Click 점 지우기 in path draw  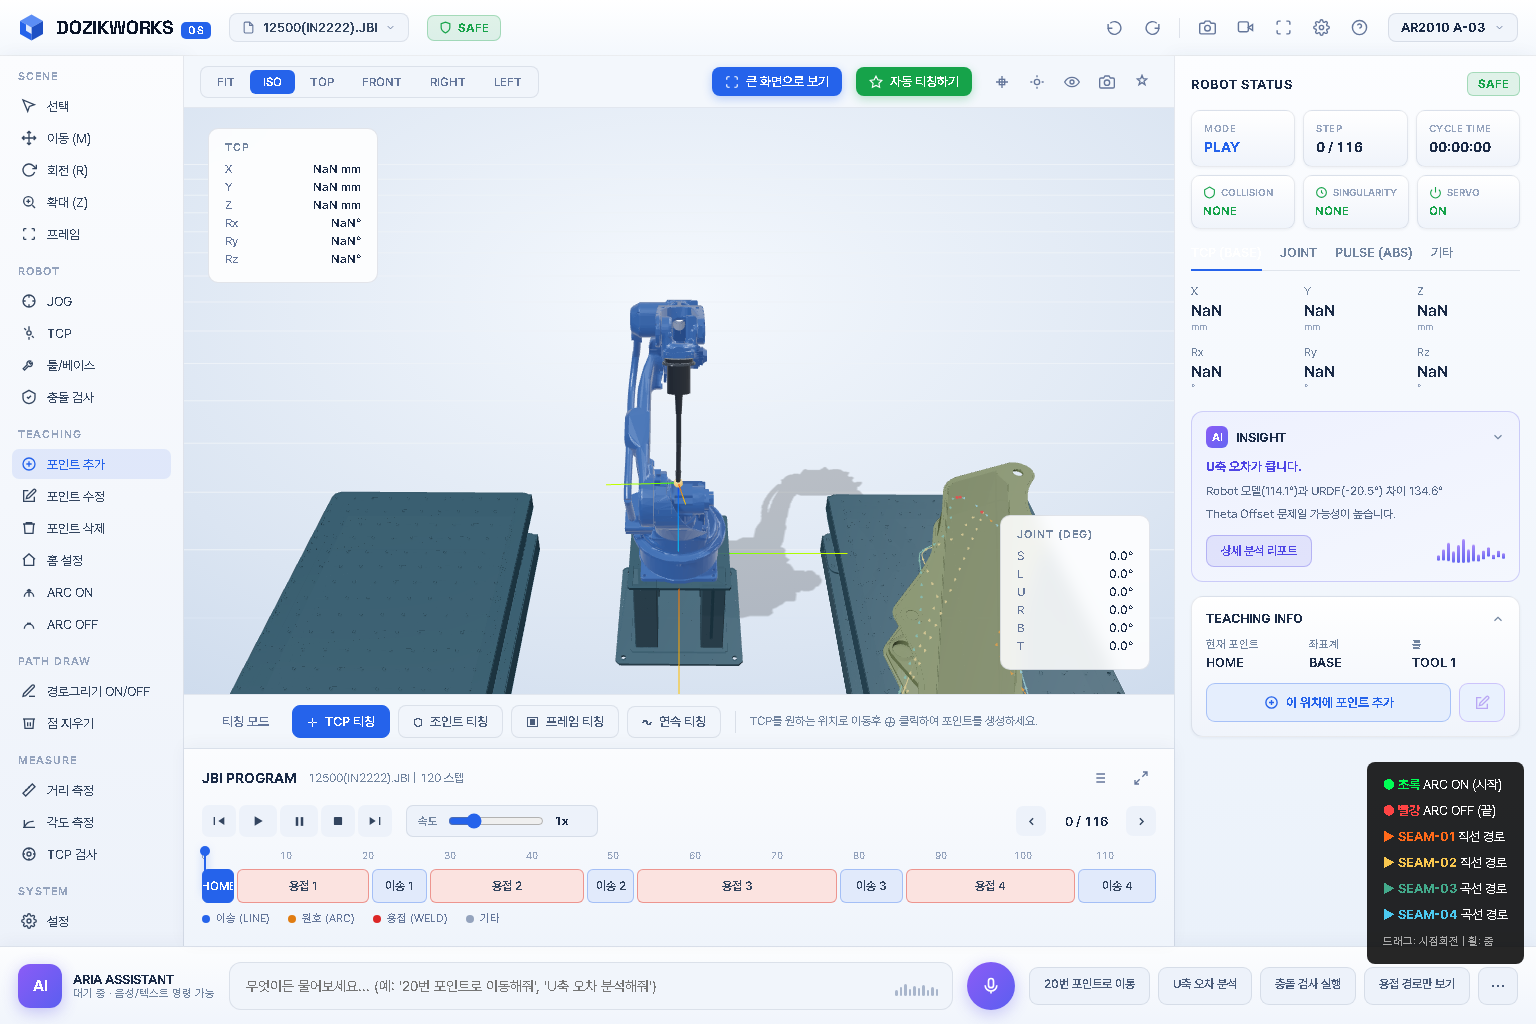pyautogui.click(x=91, y=723)
